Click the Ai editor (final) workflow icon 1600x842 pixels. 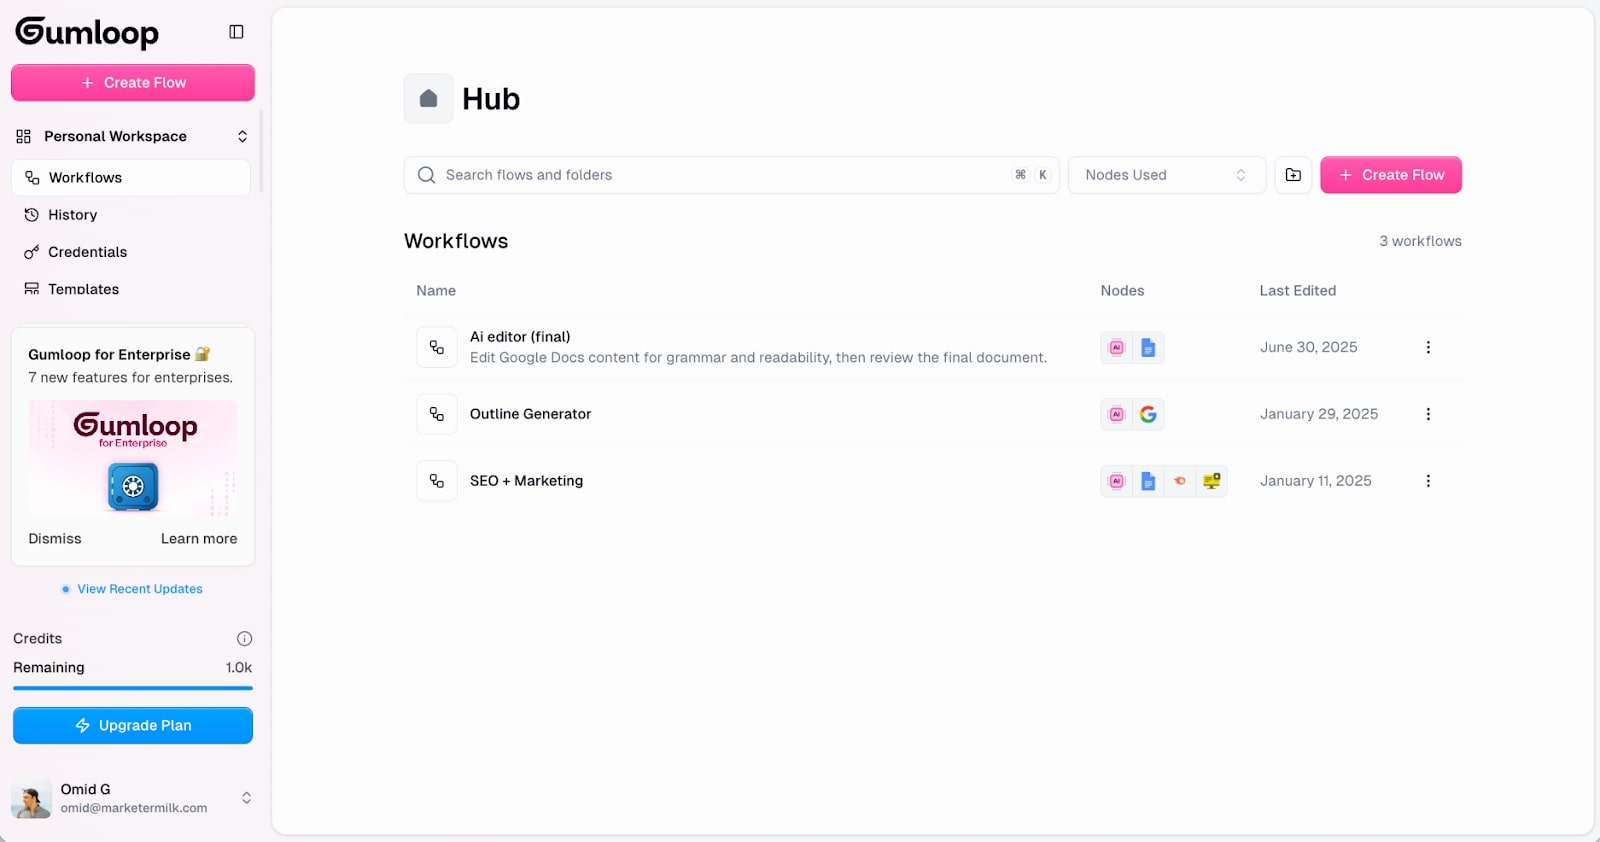click(437, 347)
